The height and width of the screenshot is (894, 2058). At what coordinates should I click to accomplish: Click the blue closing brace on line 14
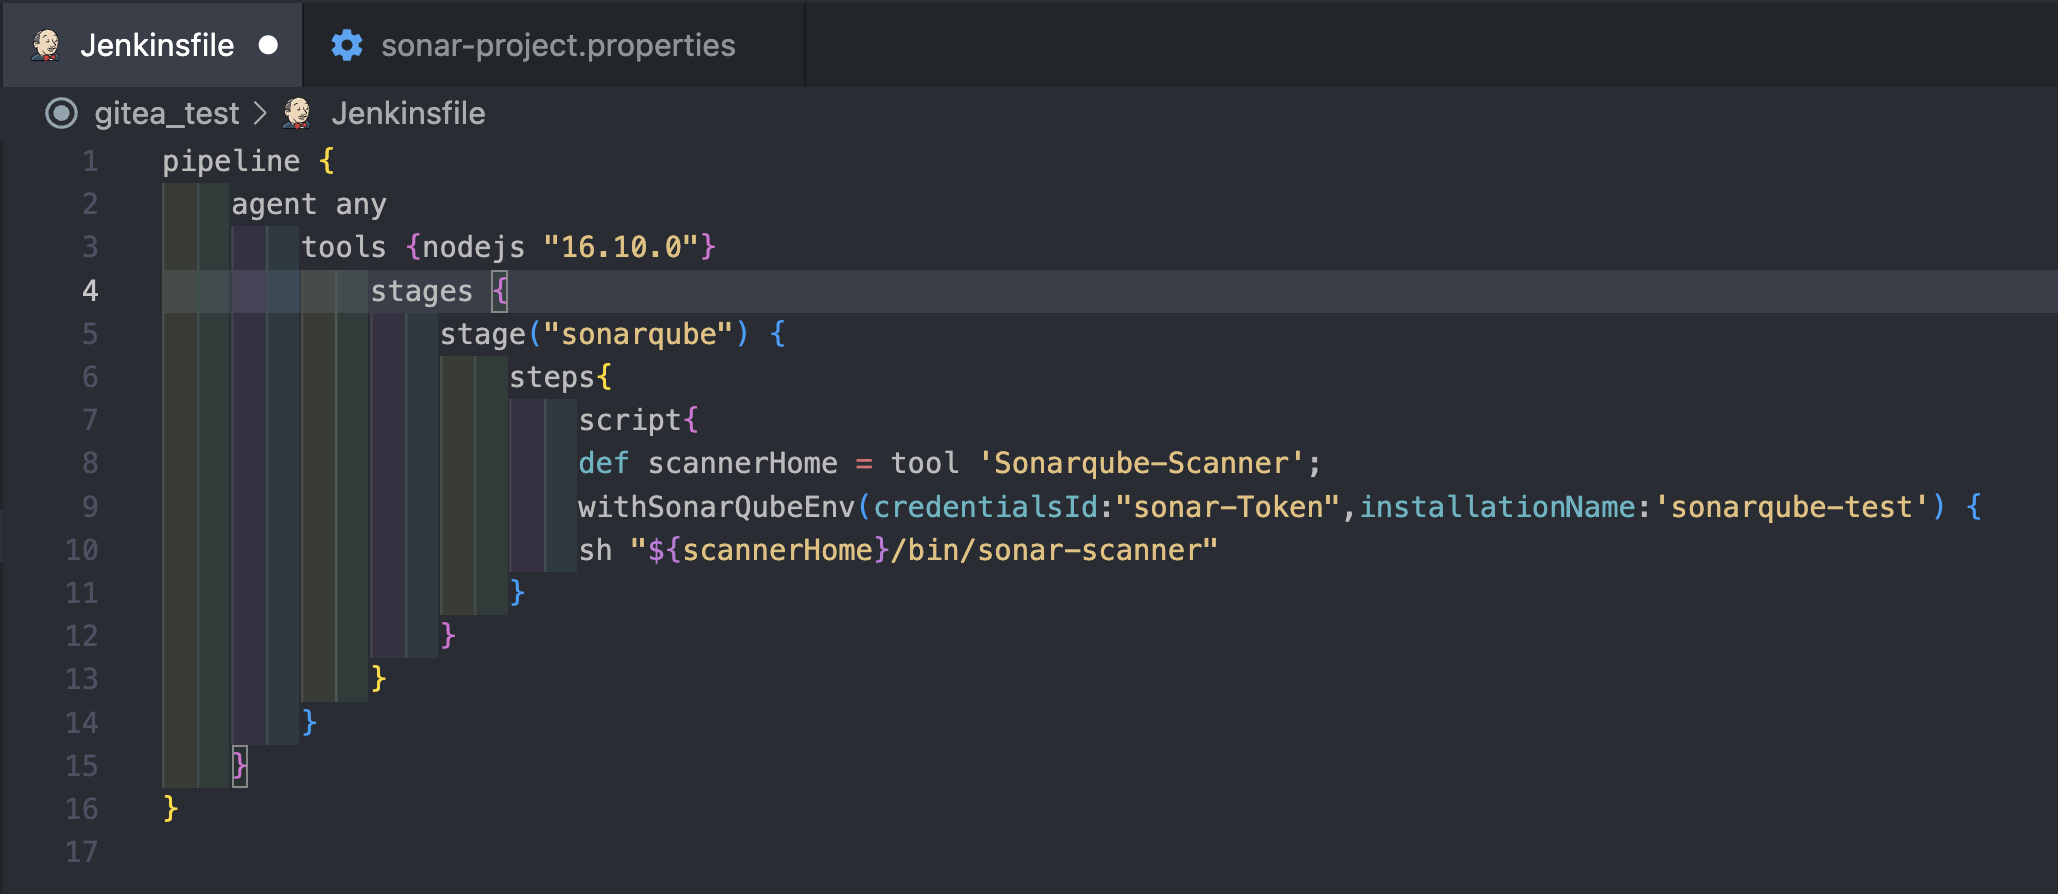[x=309, y=722]
